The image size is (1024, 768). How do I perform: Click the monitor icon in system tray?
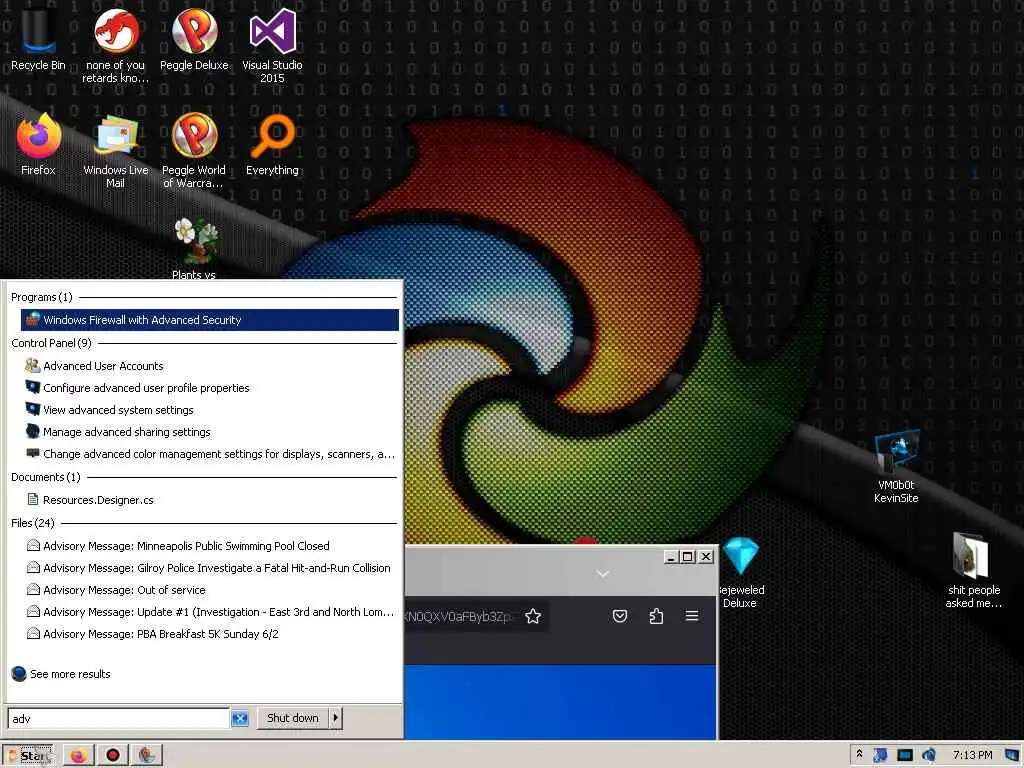click(x=904, y=755)
